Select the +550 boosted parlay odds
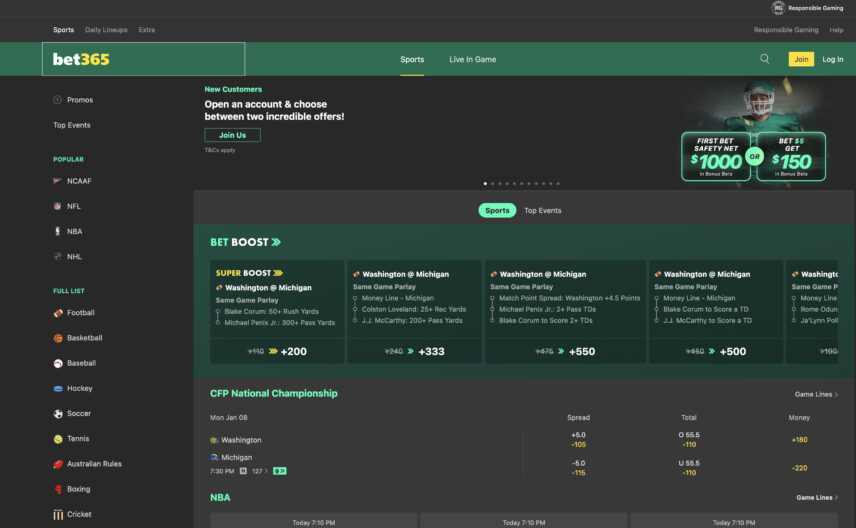This screenshot has width=856, height=528. click(x=565, y=351)
